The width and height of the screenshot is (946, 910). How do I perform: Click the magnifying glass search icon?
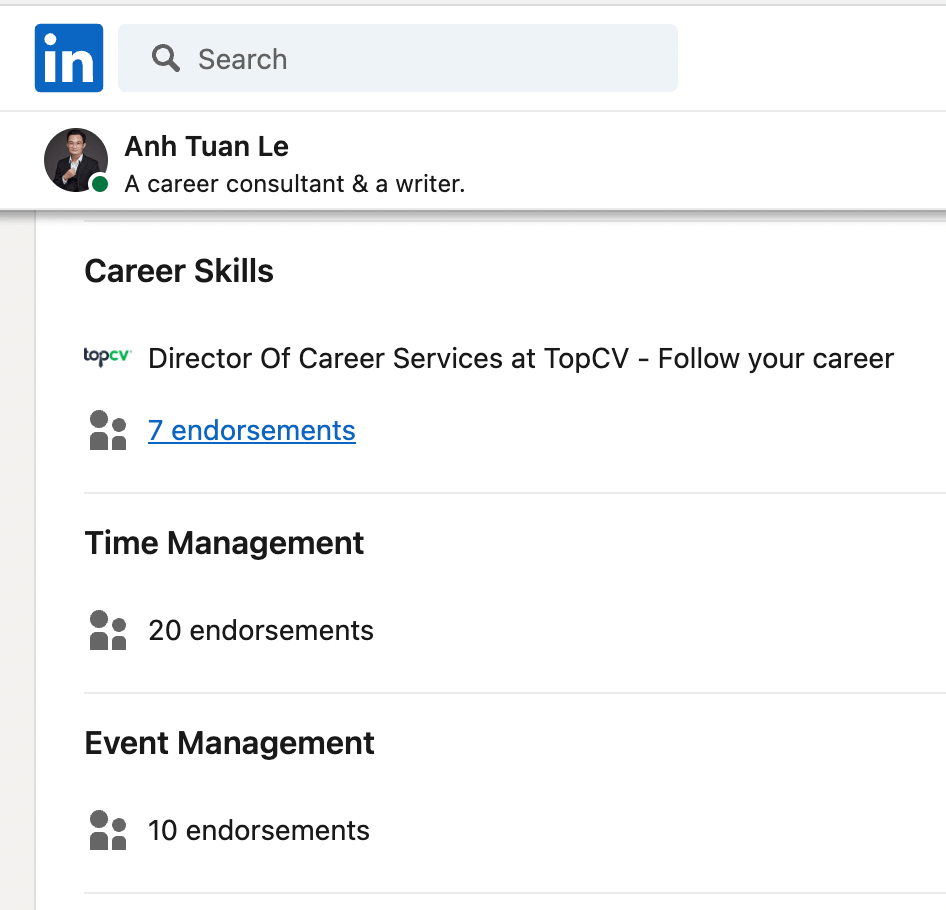click(165, 58)
